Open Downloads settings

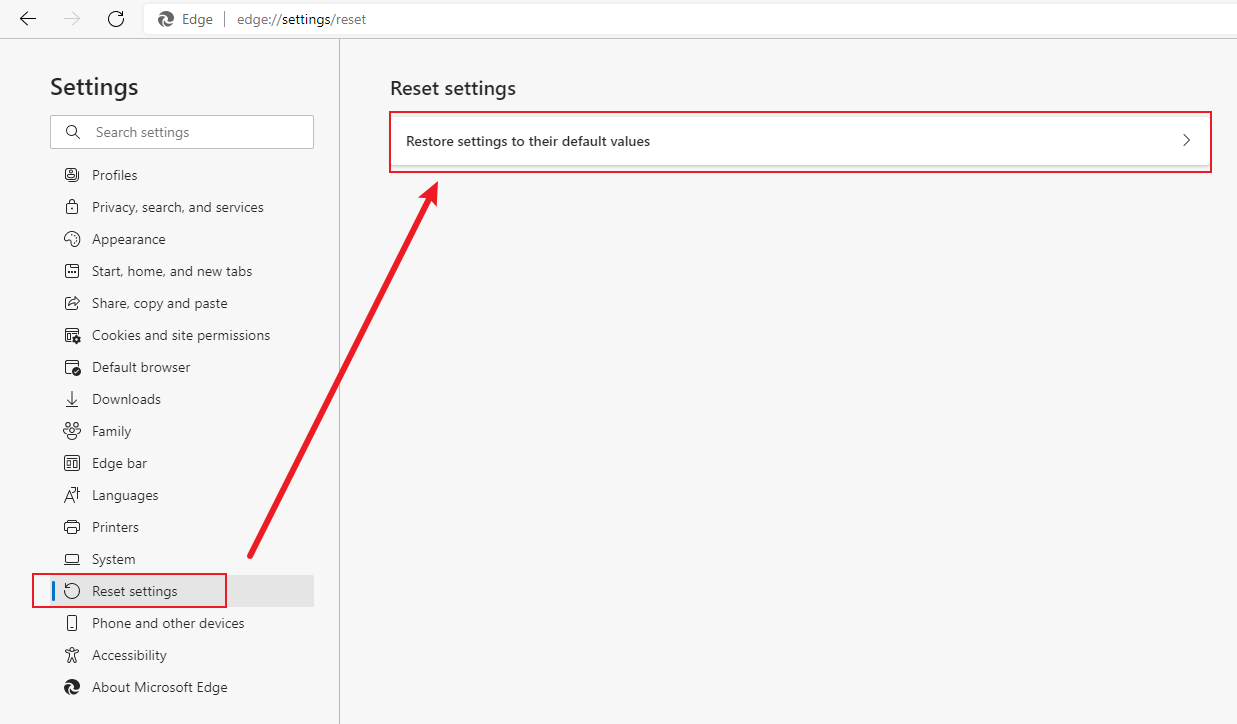pos(182,399)
